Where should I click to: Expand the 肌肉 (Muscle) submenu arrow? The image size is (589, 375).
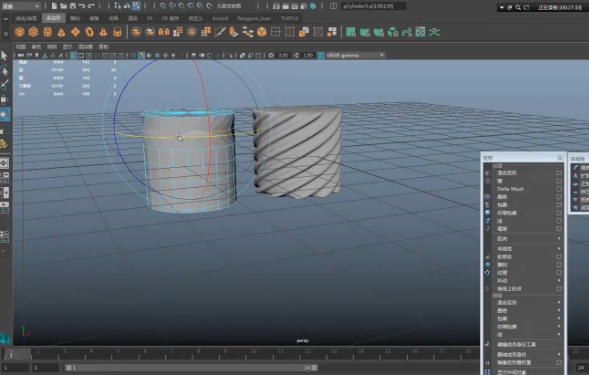click(559, 239)
